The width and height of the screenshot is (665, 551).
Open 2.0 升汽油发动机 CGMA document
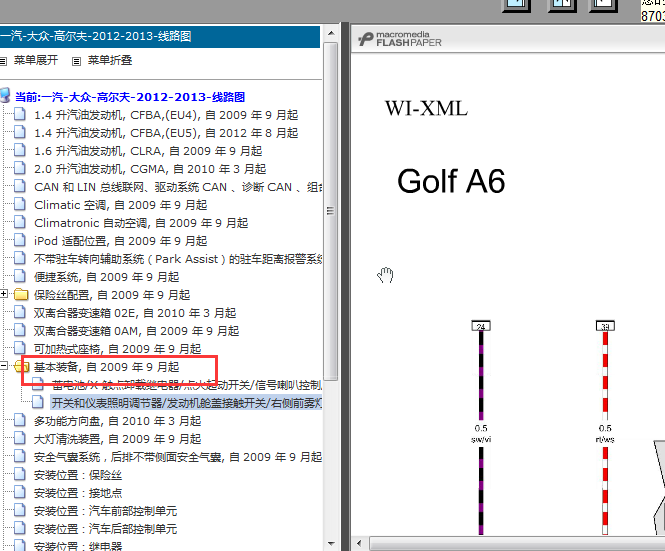[150, 169]
